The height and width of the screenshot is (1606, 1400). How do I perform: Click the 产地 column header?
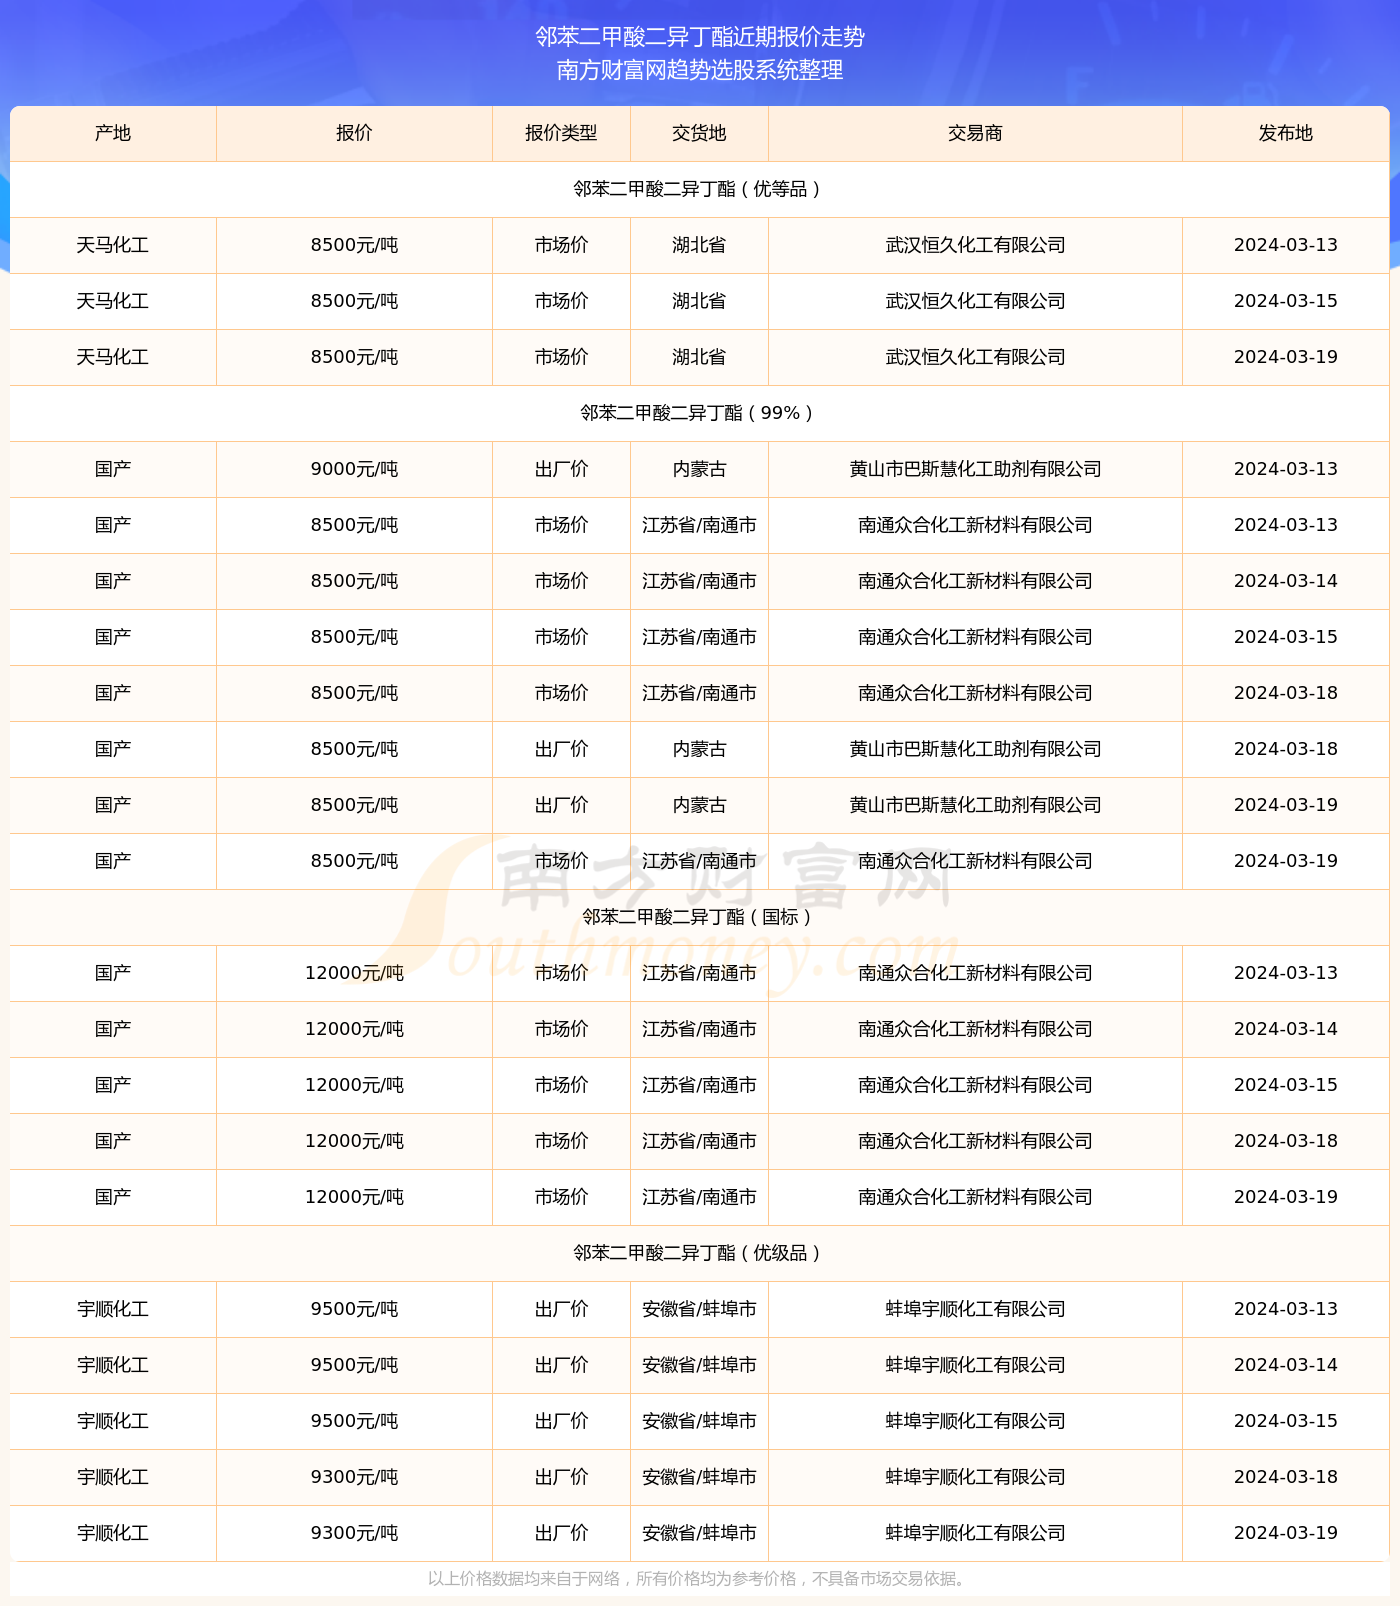coord(113,133)
